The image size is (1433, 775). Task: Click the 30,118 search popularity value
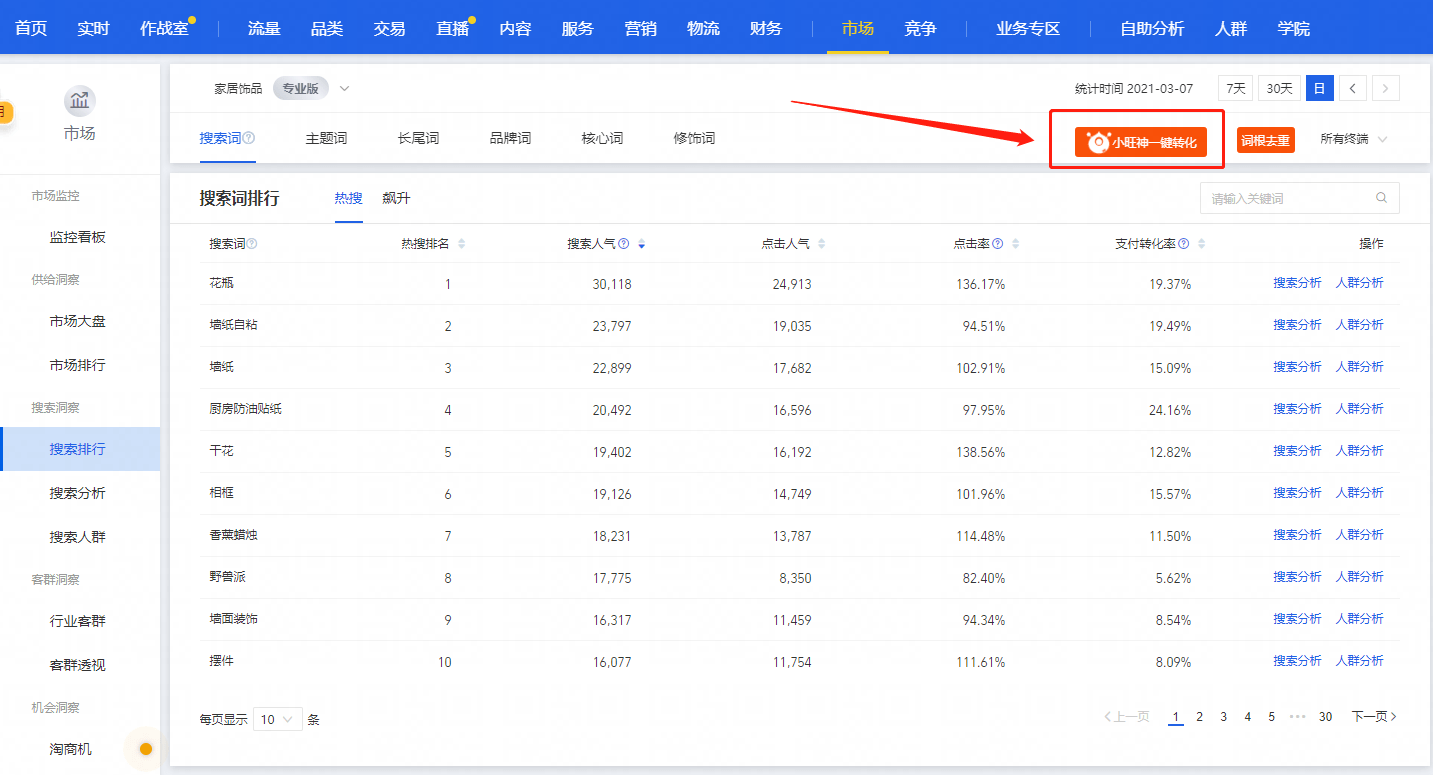tap(612, 284)
